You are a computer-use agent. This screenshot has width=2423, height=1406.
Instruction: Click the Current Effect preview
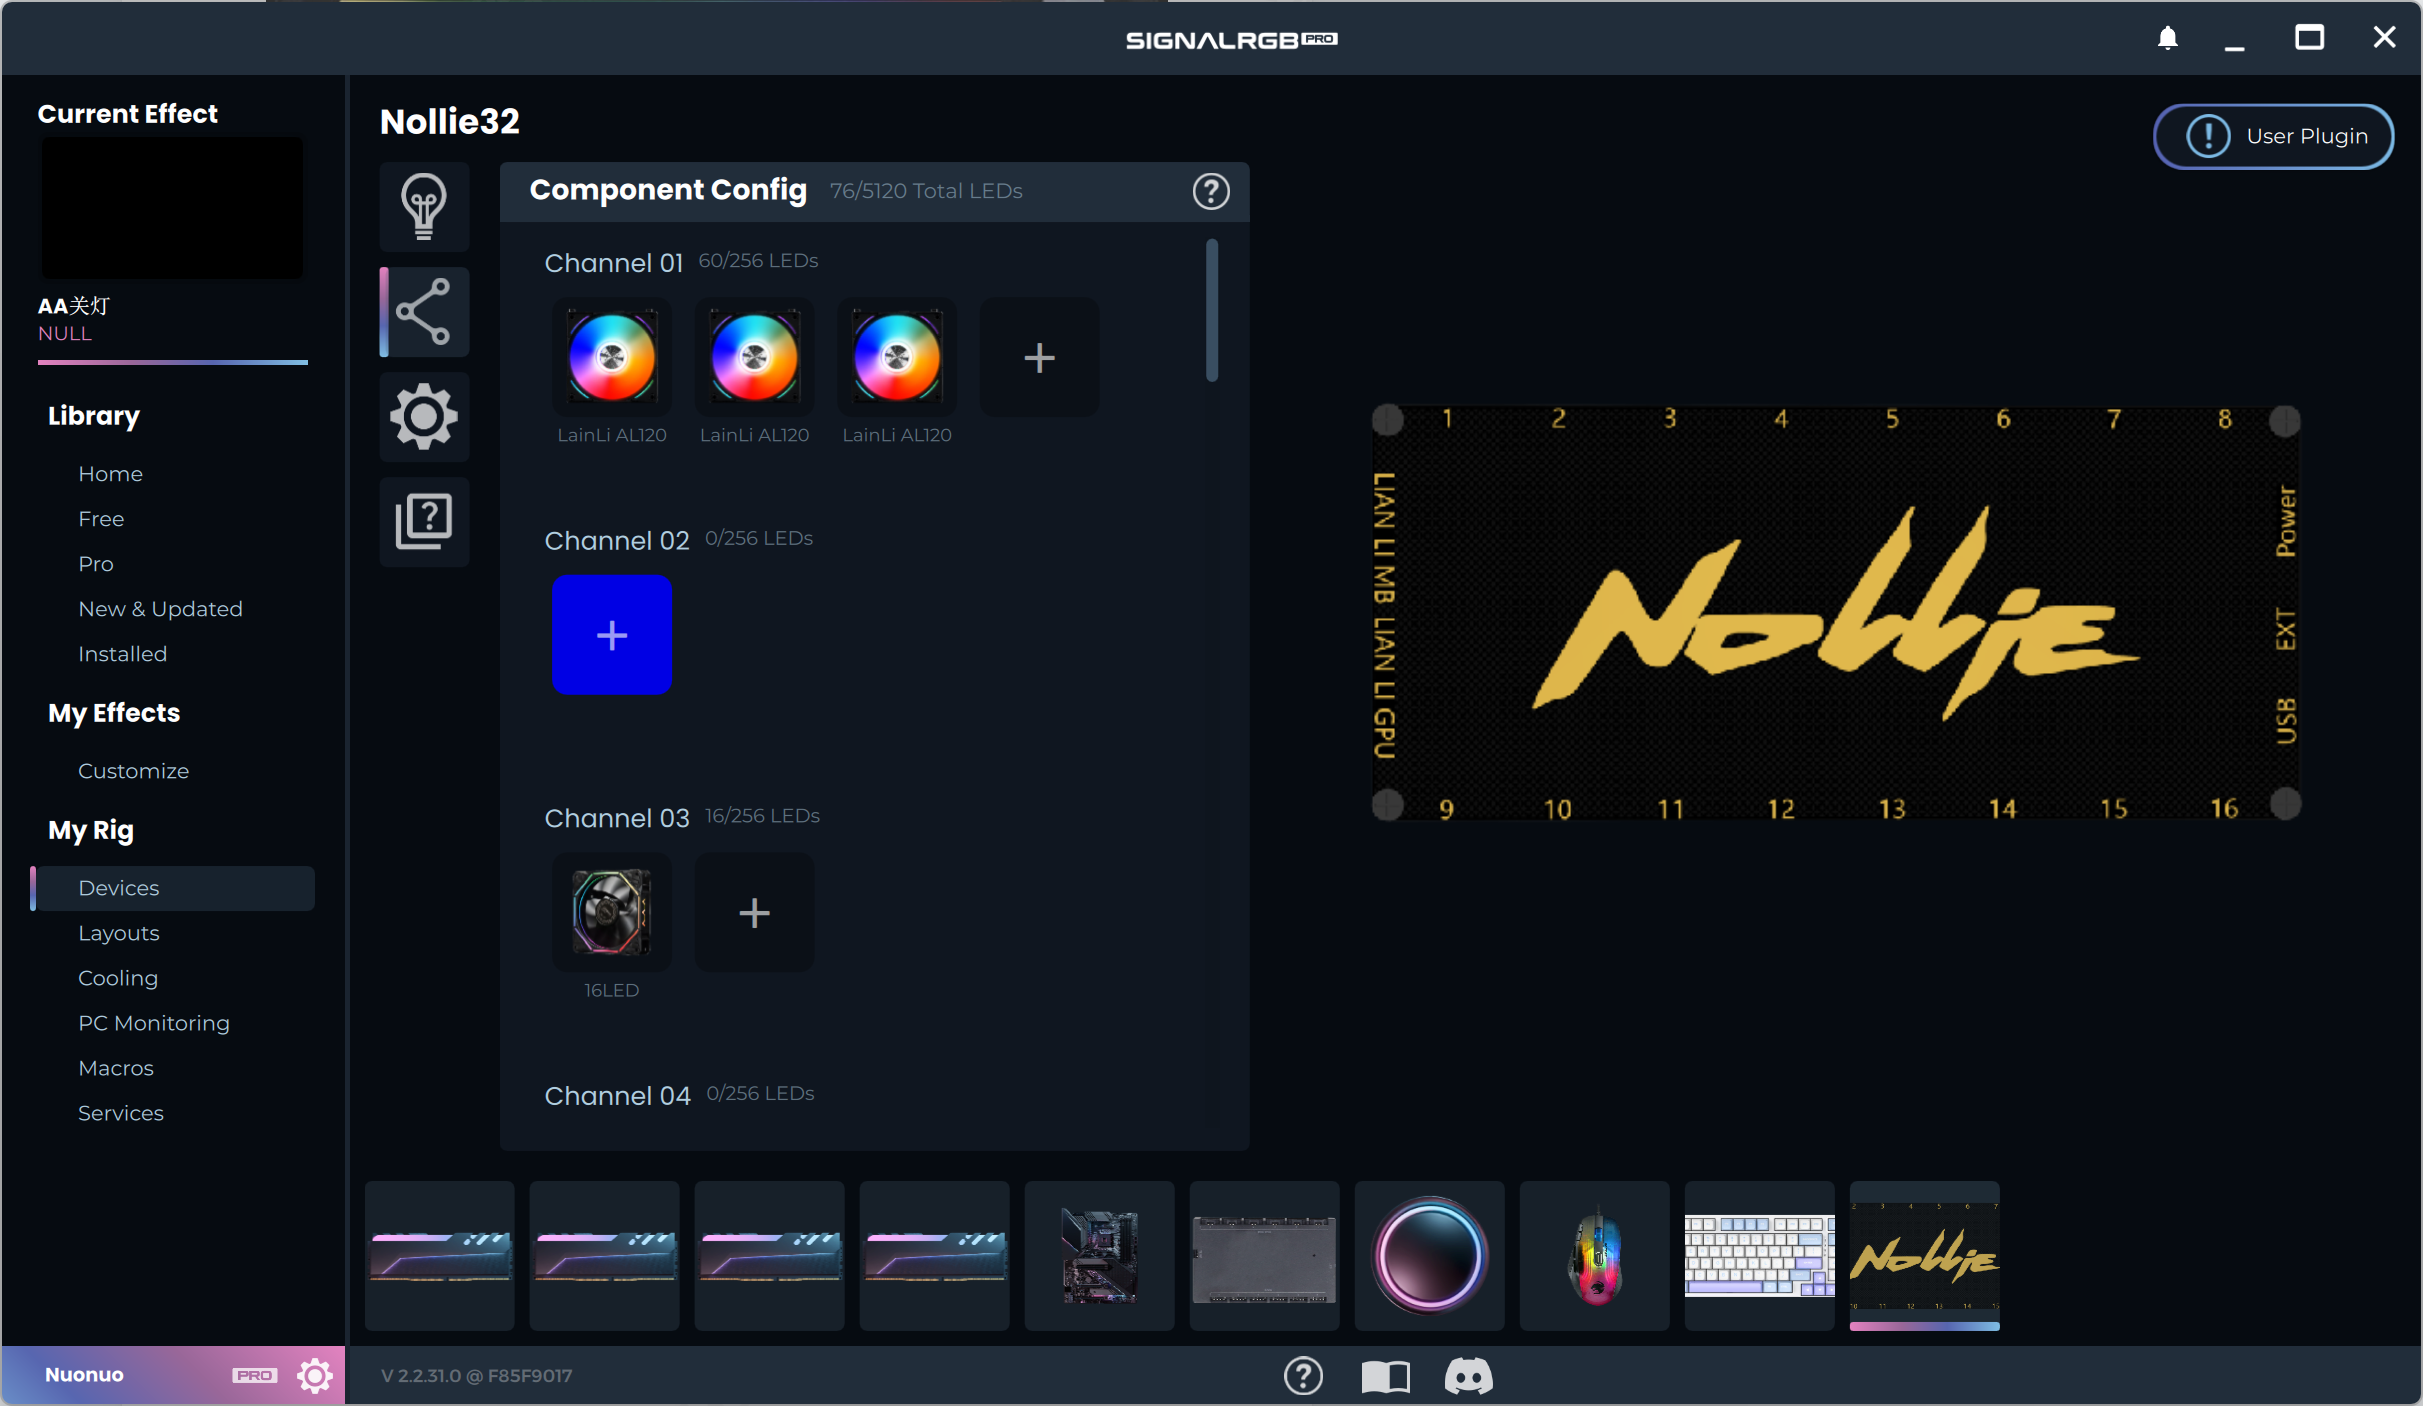click(x=171, y=208)
